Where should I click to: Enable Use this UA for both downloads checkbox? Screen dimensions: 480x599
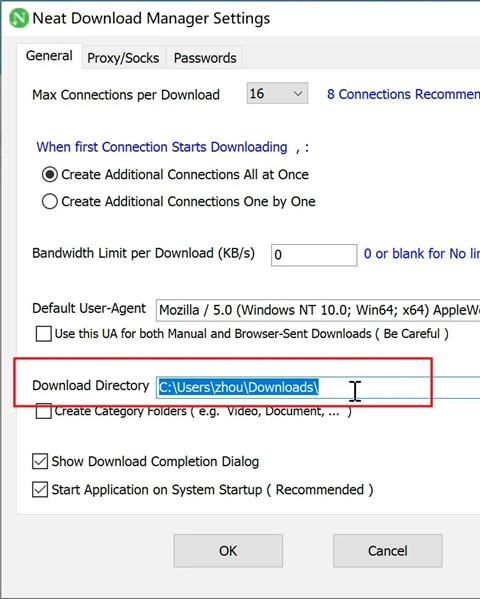tap(44, 333)
